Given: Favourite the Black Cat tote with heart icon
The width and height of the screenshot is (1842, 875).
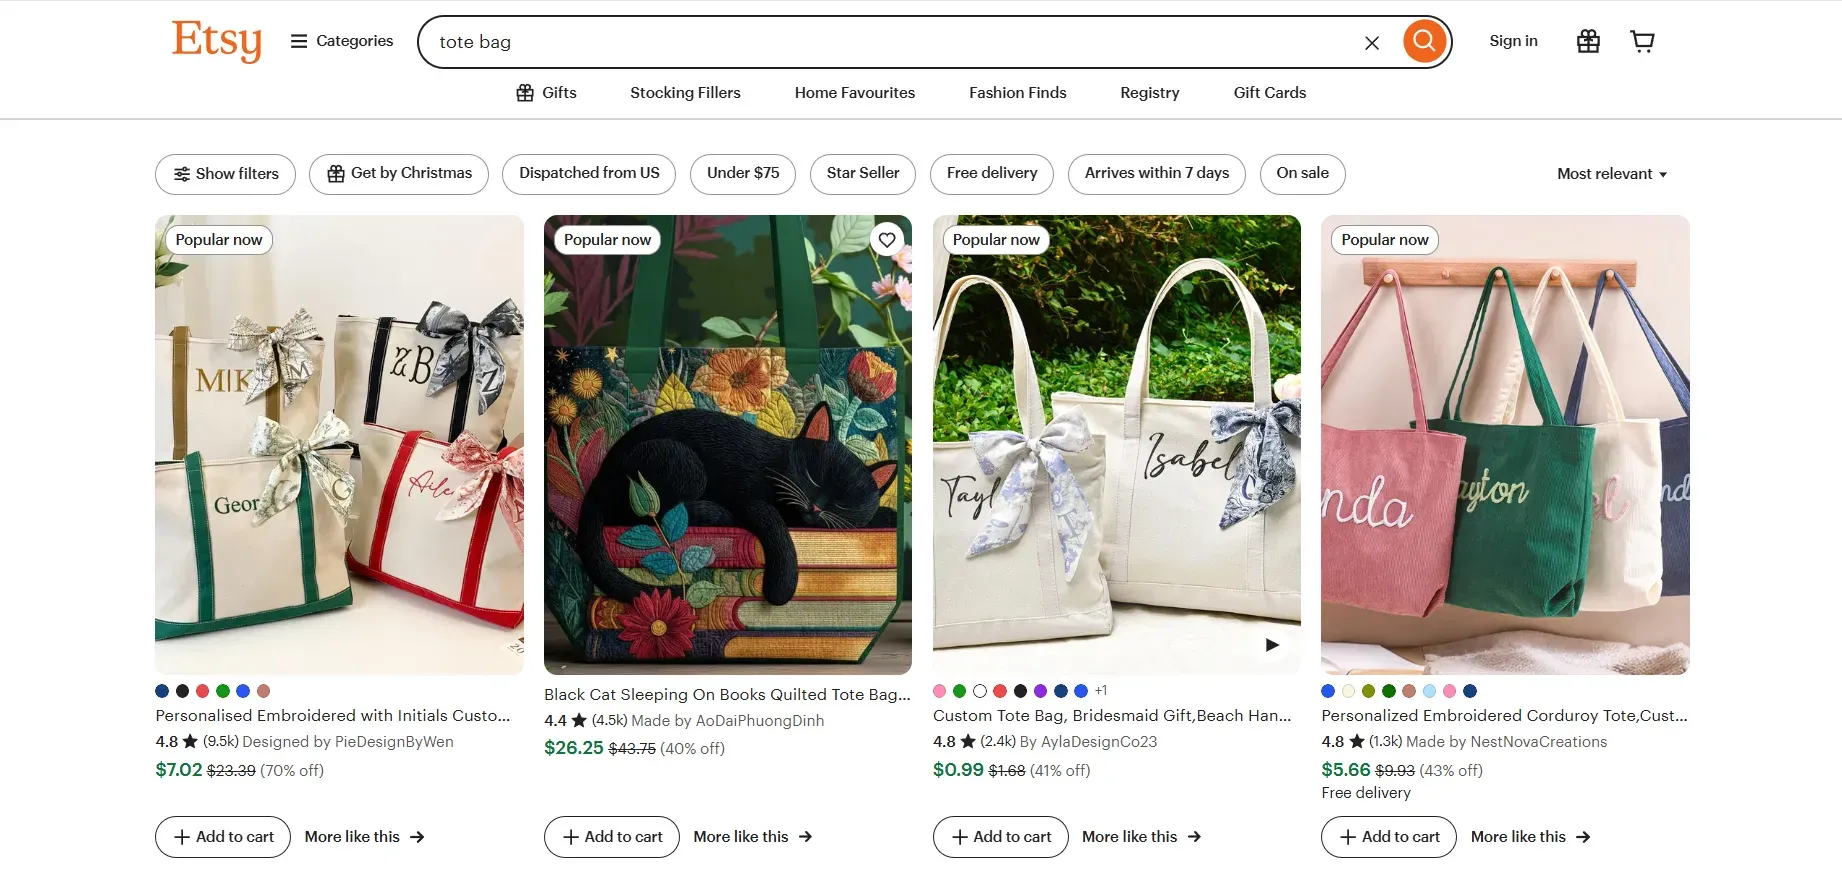Looking at the screenshot, I should click(x=886, y=239).
